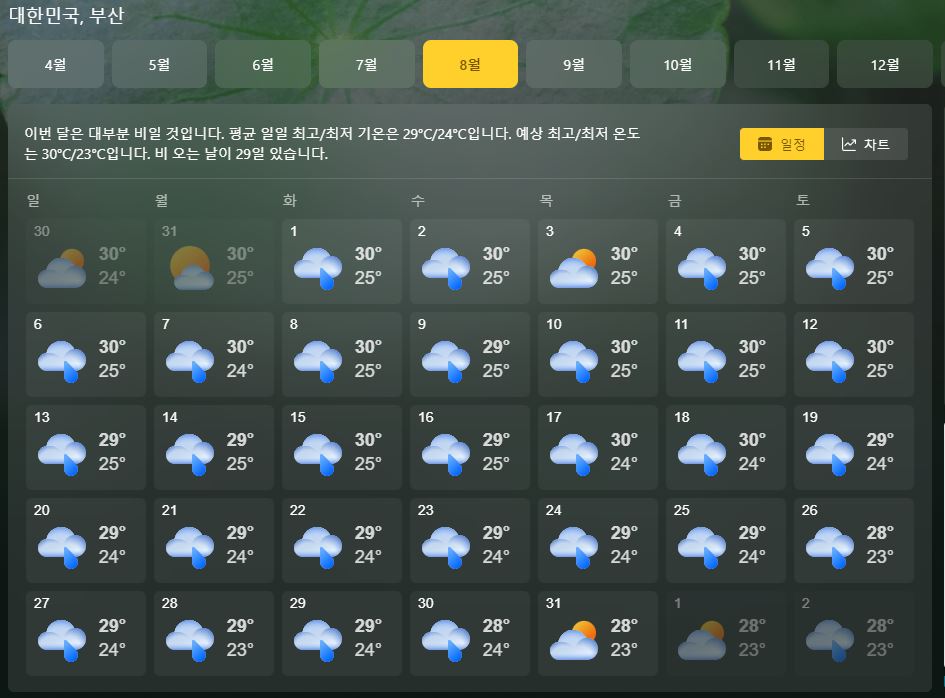
Task: Open the day 16 forecast card
Action: tap(469, 447)
